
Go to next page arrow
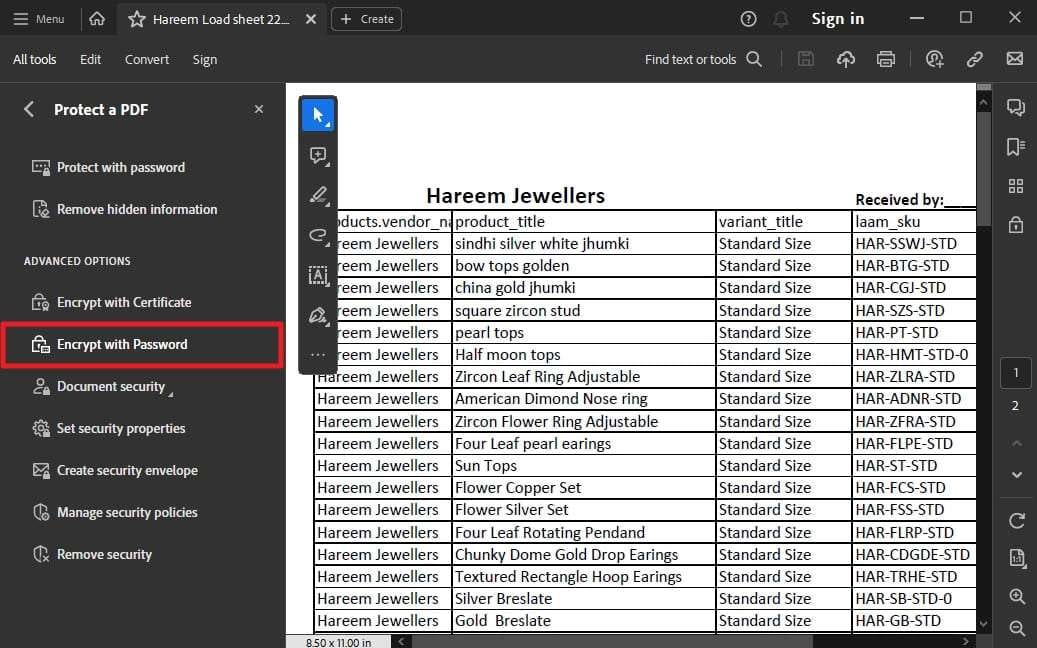click(1016, 474)
